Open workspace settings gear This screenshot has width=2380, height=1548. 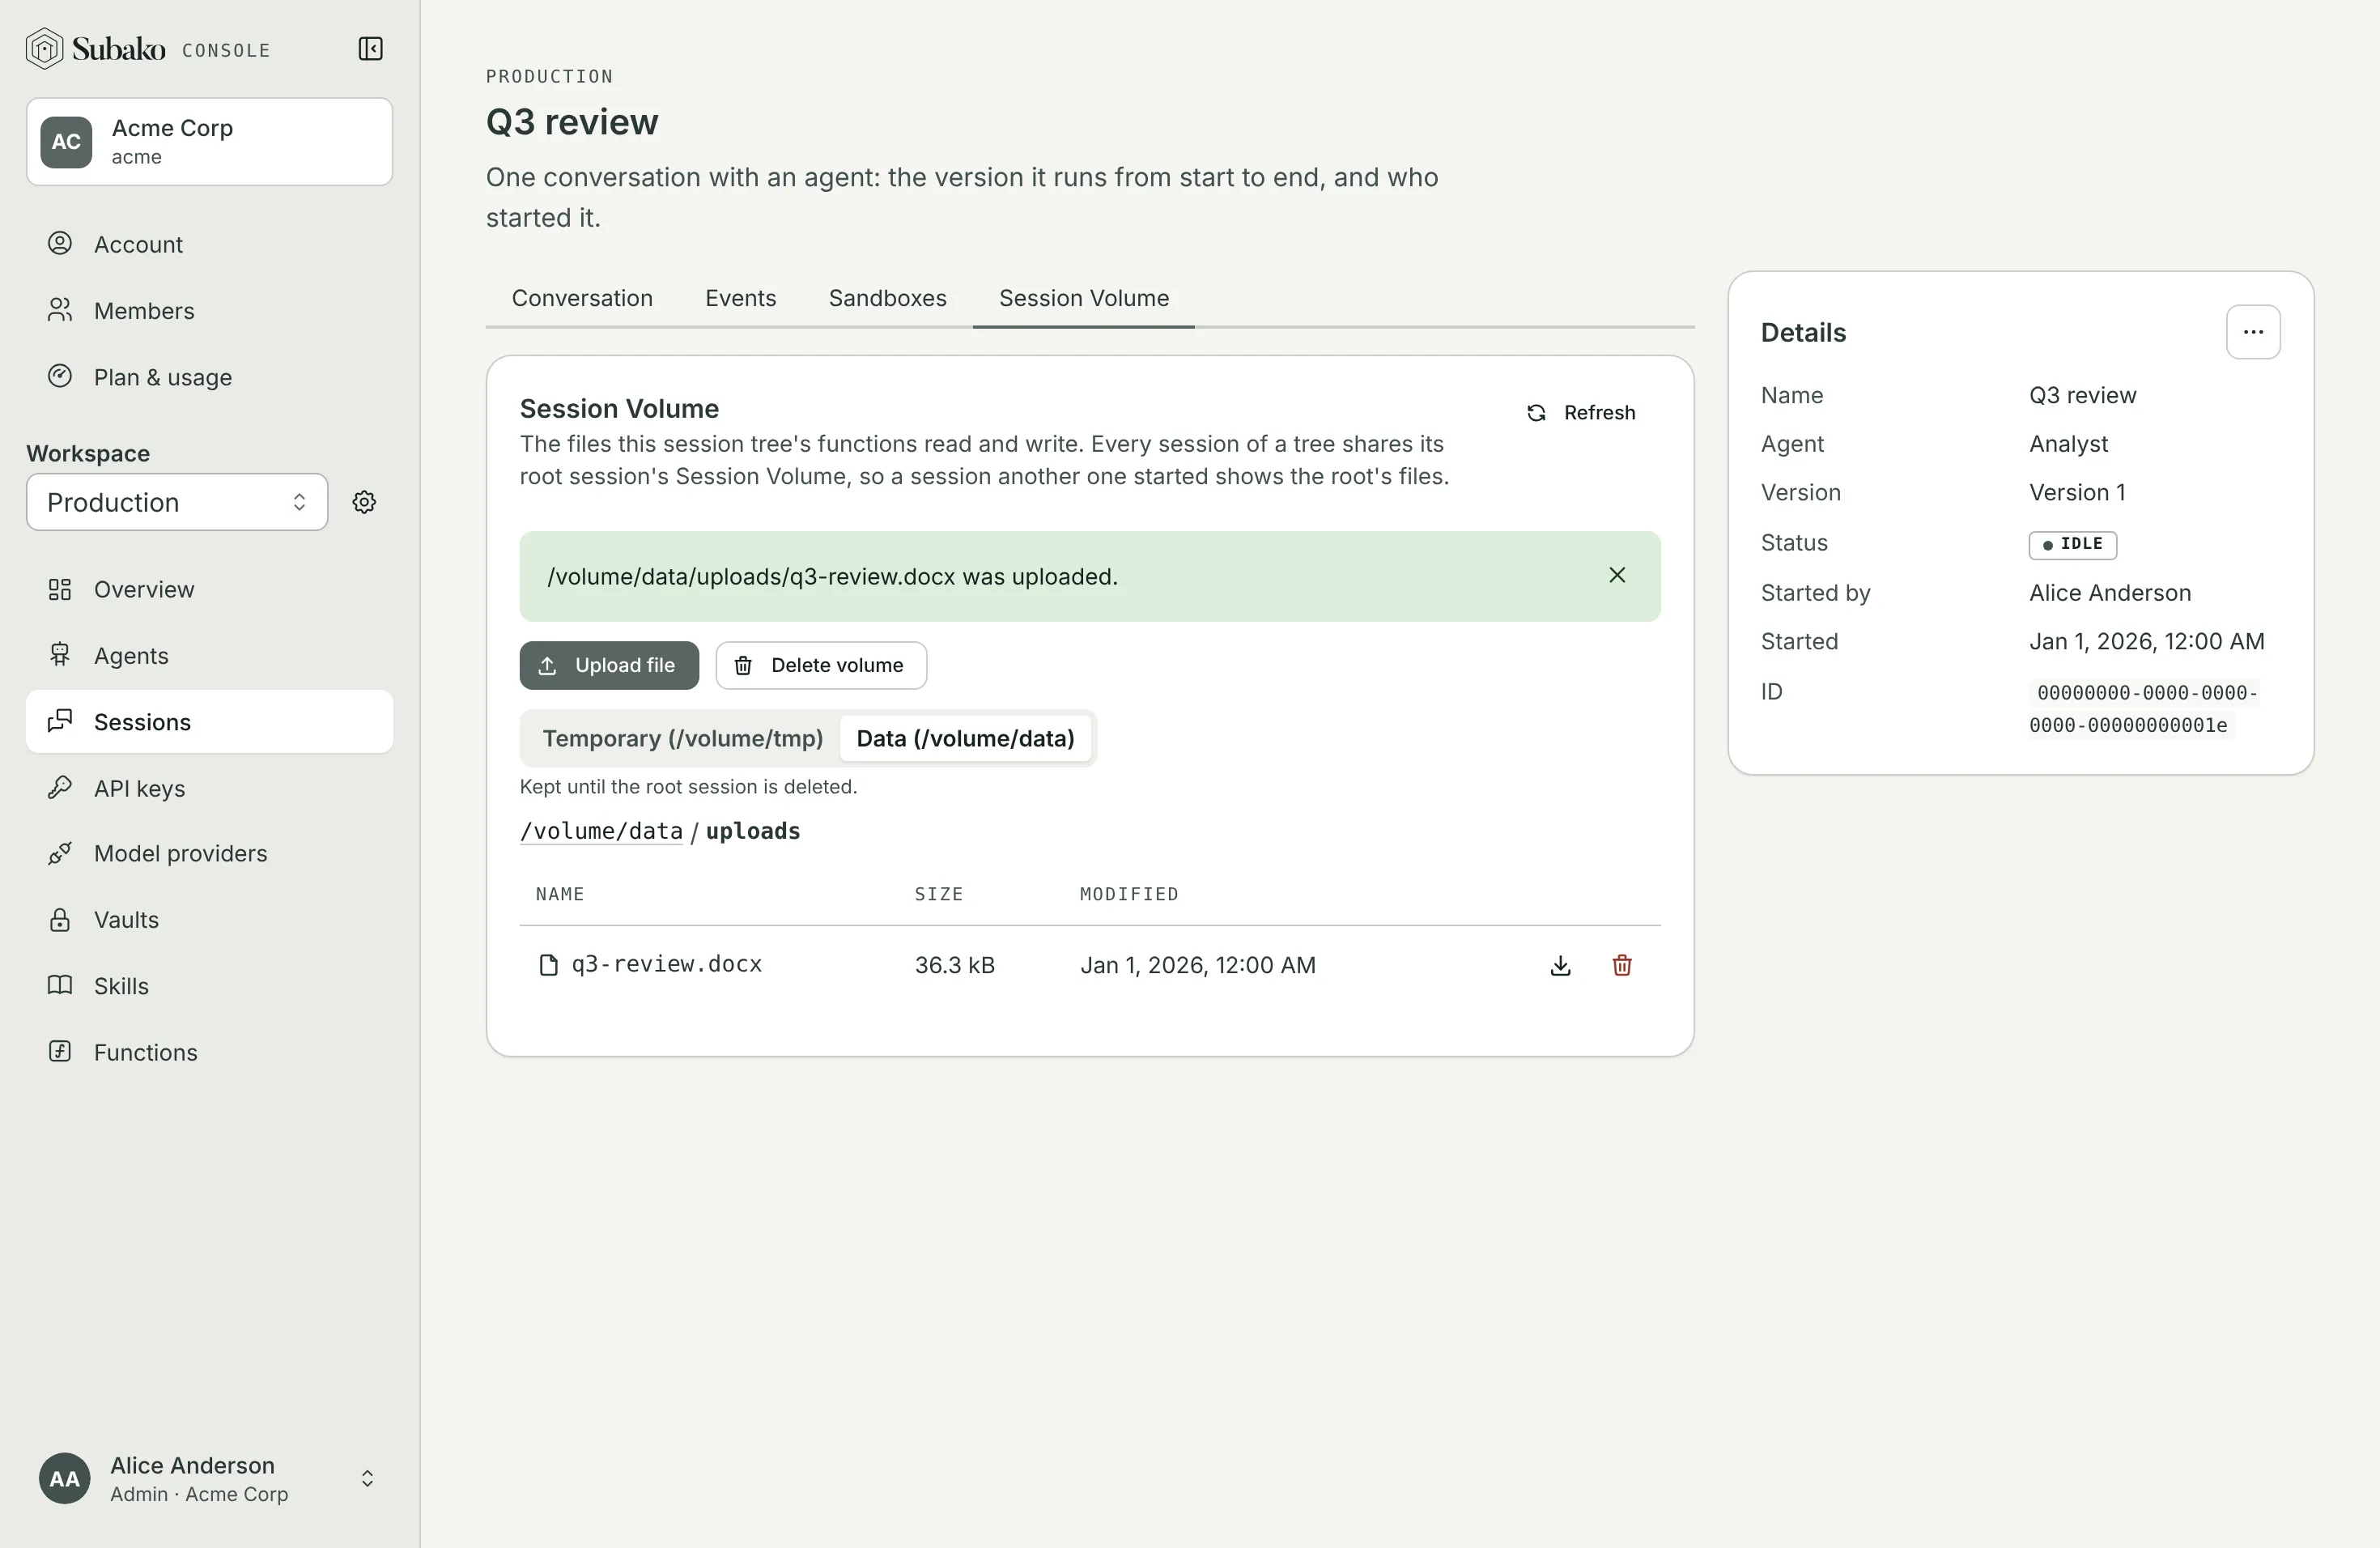[x=364, y=502]
